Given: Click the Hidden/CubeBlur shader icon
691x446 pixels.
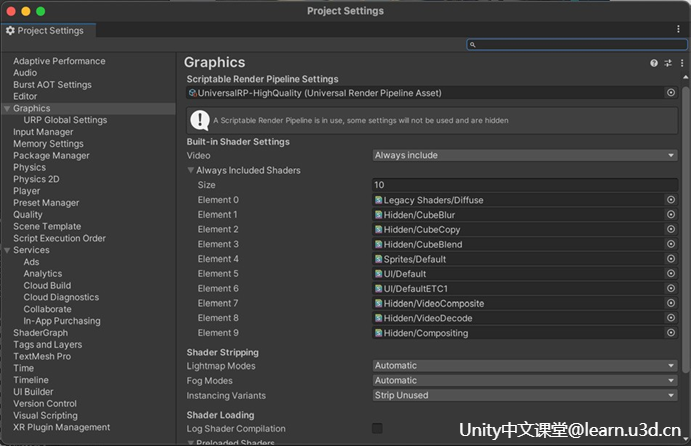Looking at the screenshot, I should click(379, 215).
